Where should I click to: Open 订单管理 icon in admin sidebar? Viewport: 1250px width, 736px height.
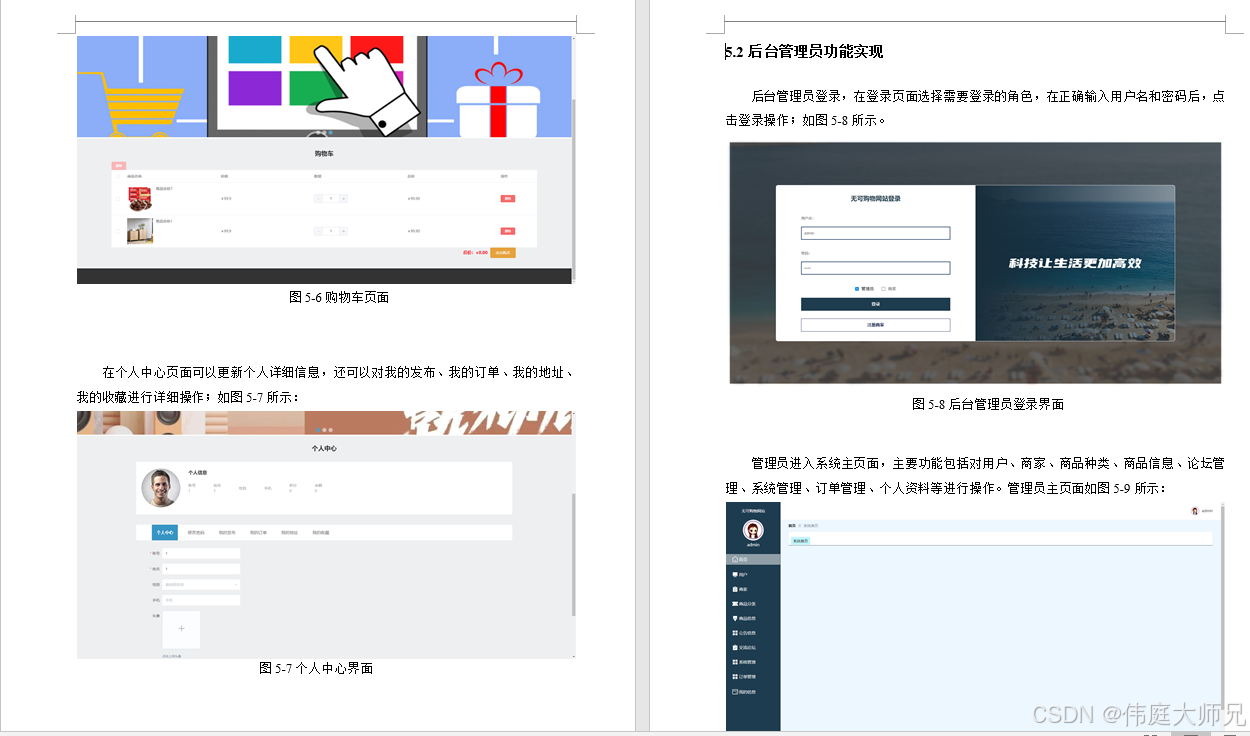point(735,677)
